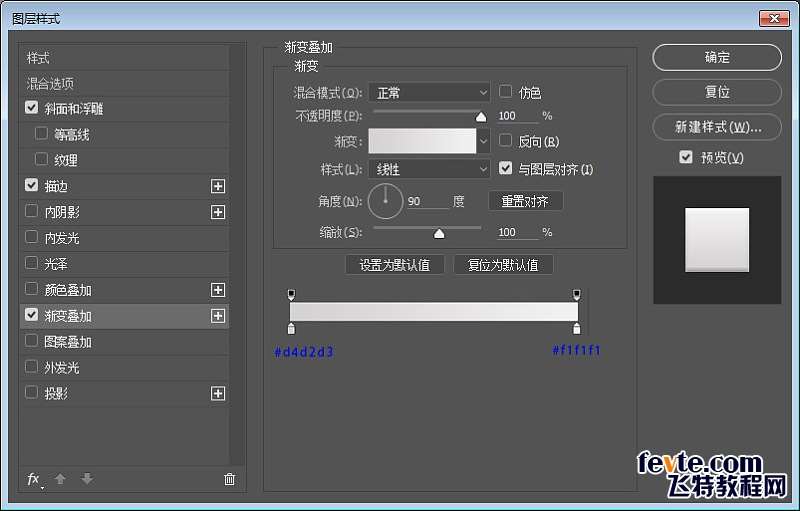Enable the 内阴影 checkbox
Image resolution: width=800 pixels, height=511 pixels.
[32, 211]
